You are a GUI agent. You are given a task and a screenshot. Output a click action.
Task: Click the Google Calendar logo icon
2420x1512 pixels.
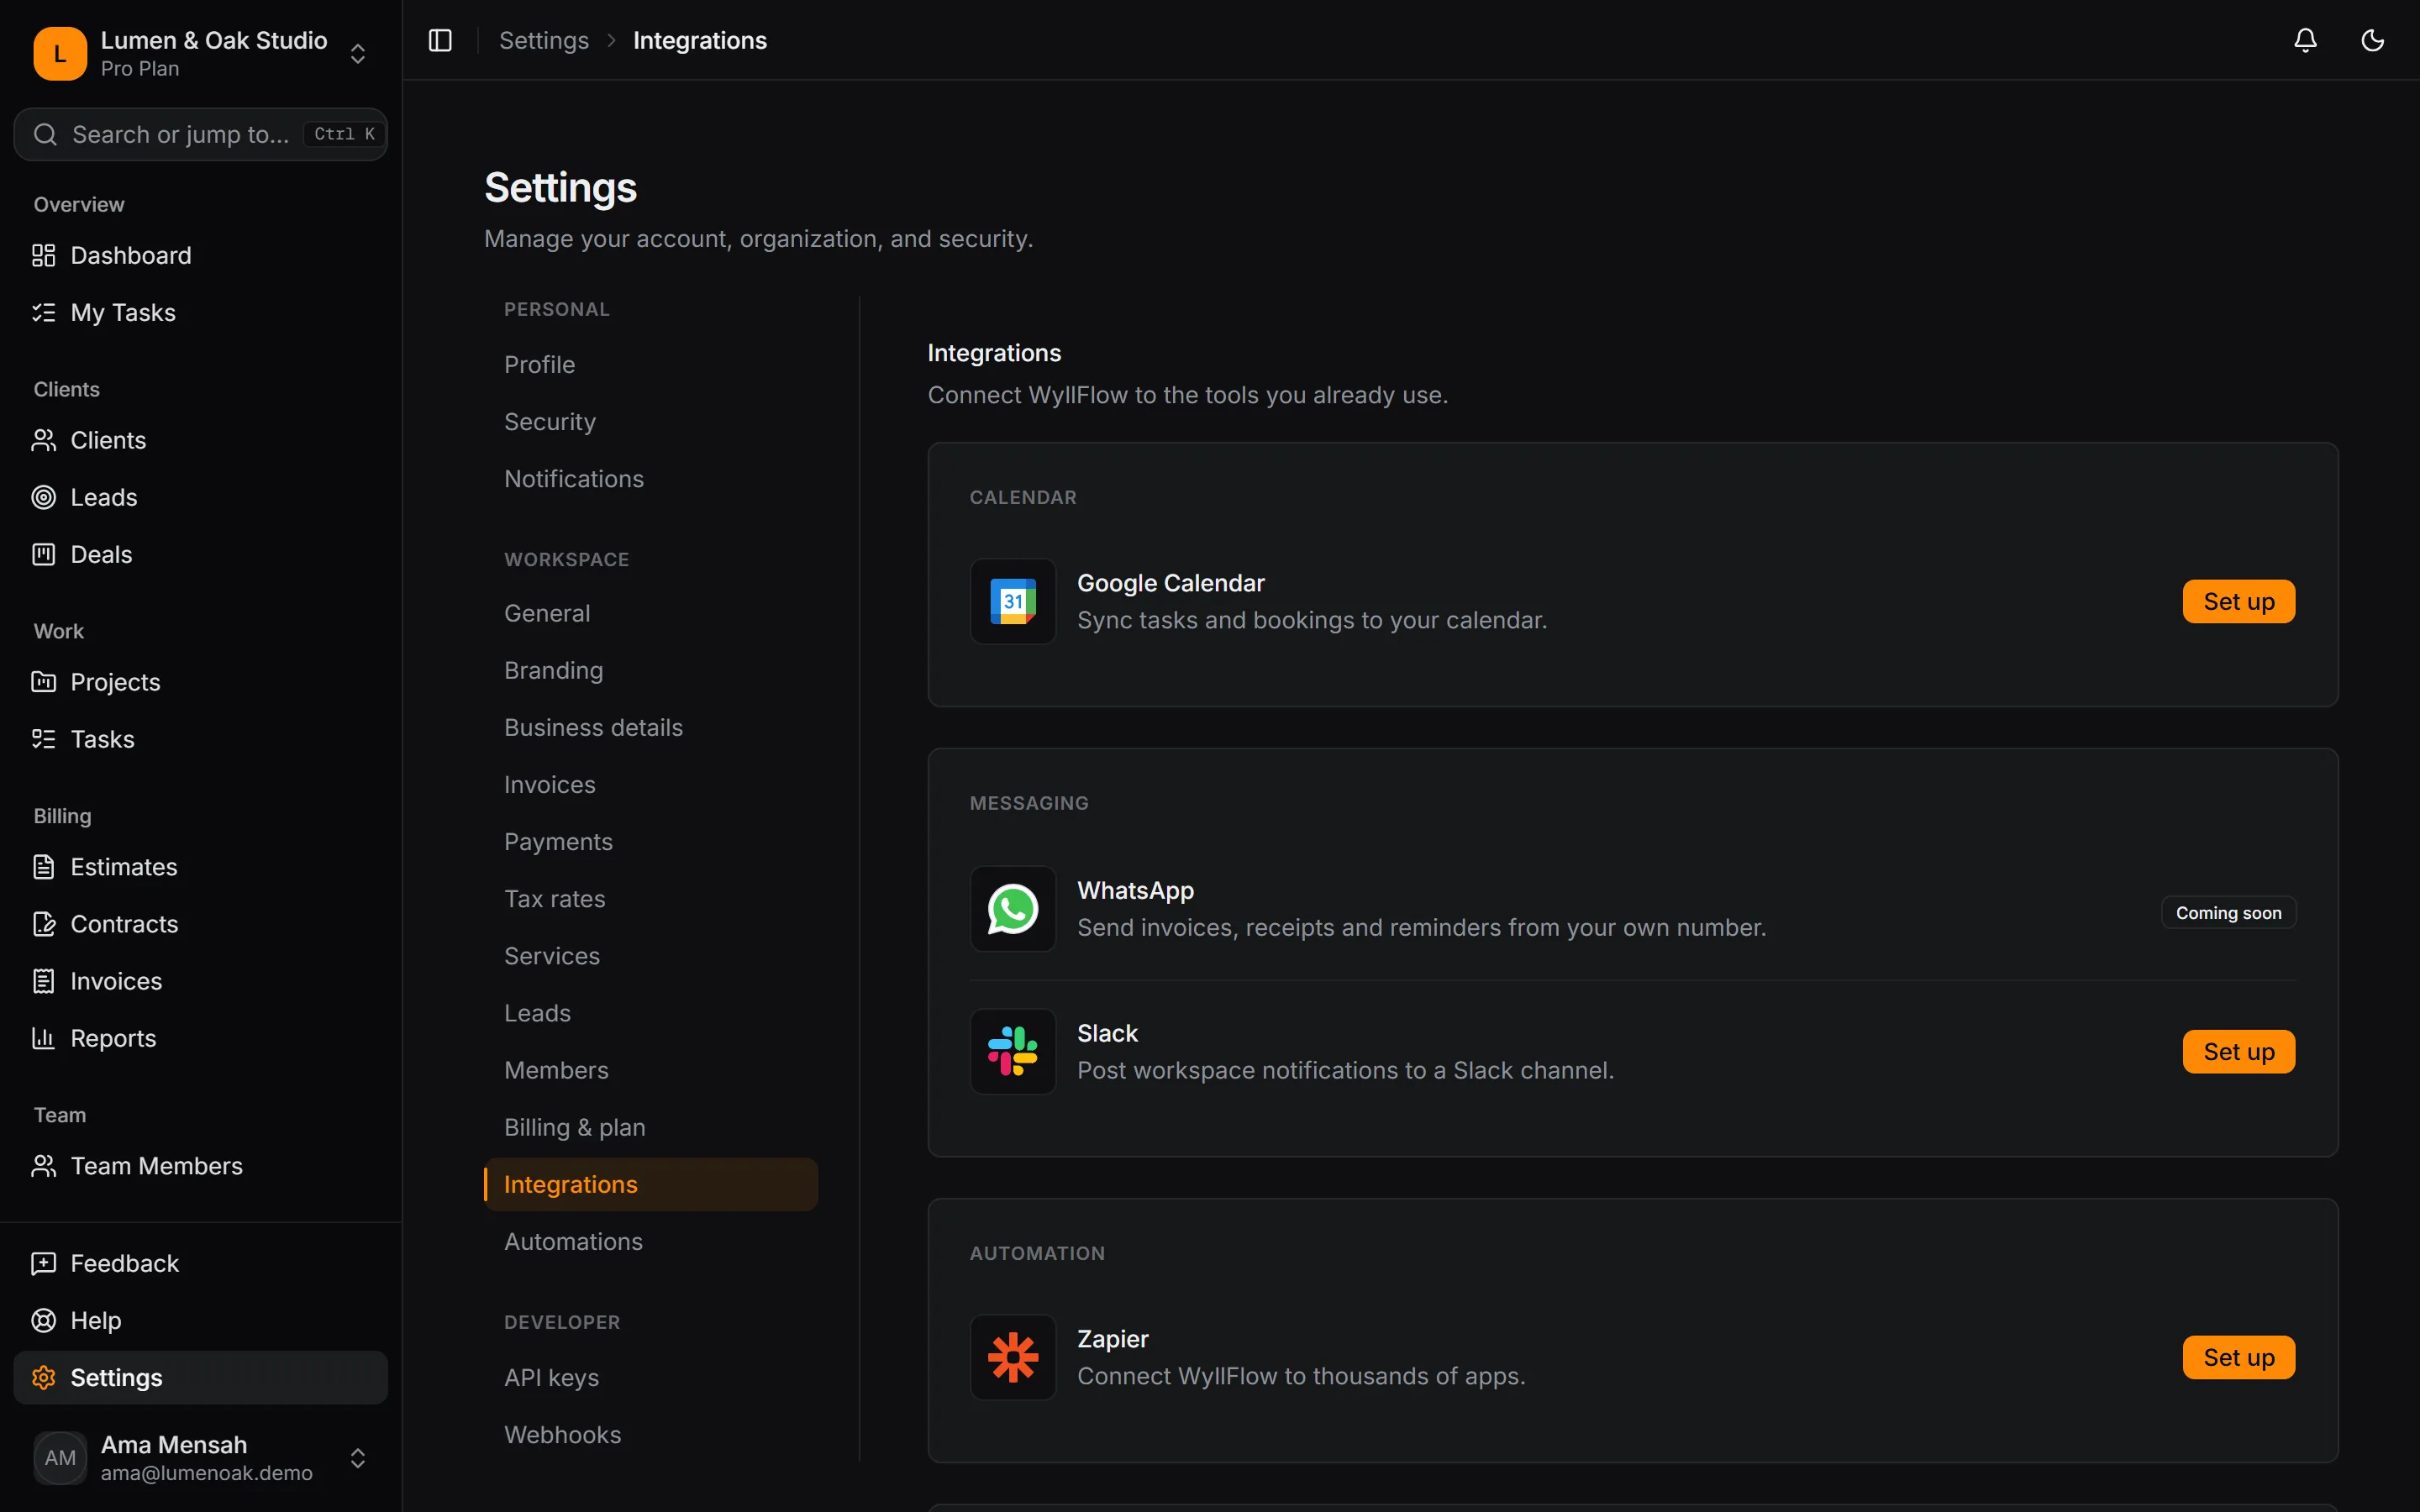[x=1012, y=601]
